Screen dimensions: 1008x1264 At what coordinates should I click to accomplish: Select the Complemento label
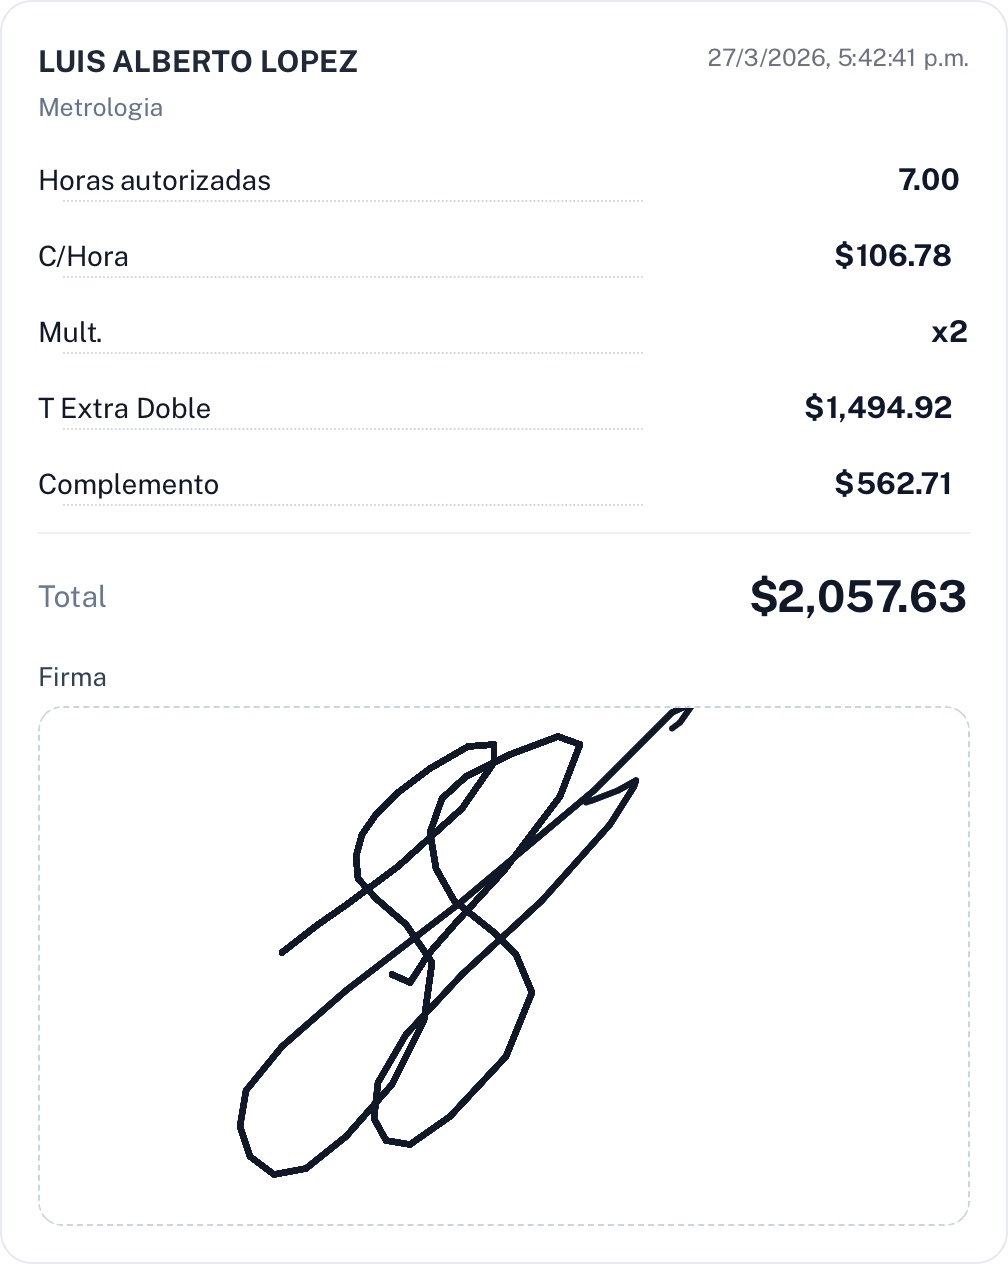click(x=128, y=485)
